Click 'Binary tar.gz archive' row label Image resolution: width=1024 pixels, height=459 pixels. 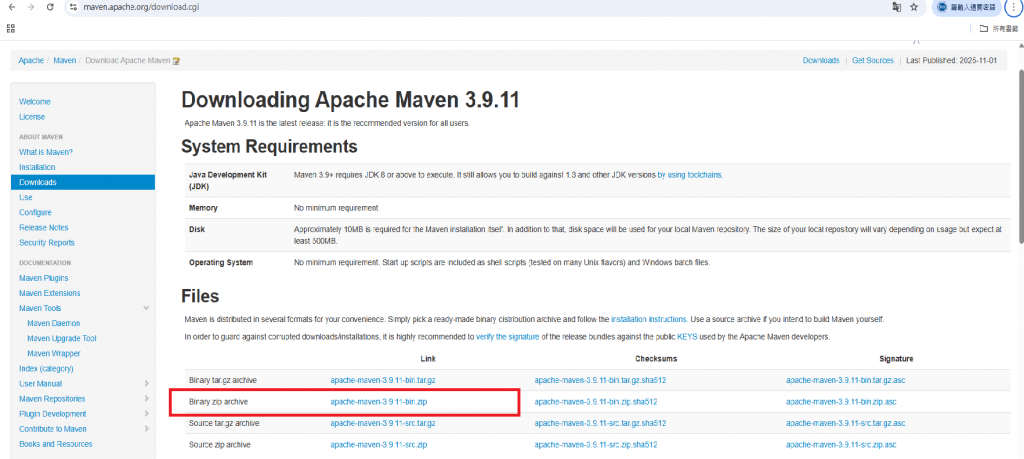click(223, 380)
